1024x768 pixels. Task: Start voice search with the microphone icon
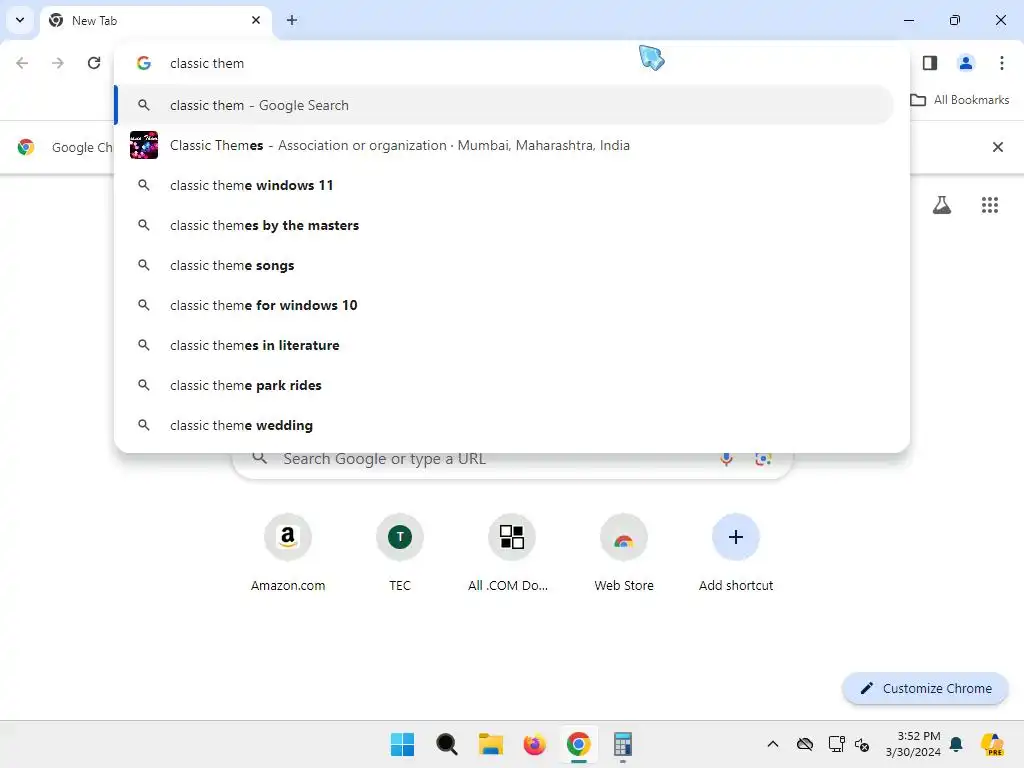pyautogui.click(x=726, y=459)
